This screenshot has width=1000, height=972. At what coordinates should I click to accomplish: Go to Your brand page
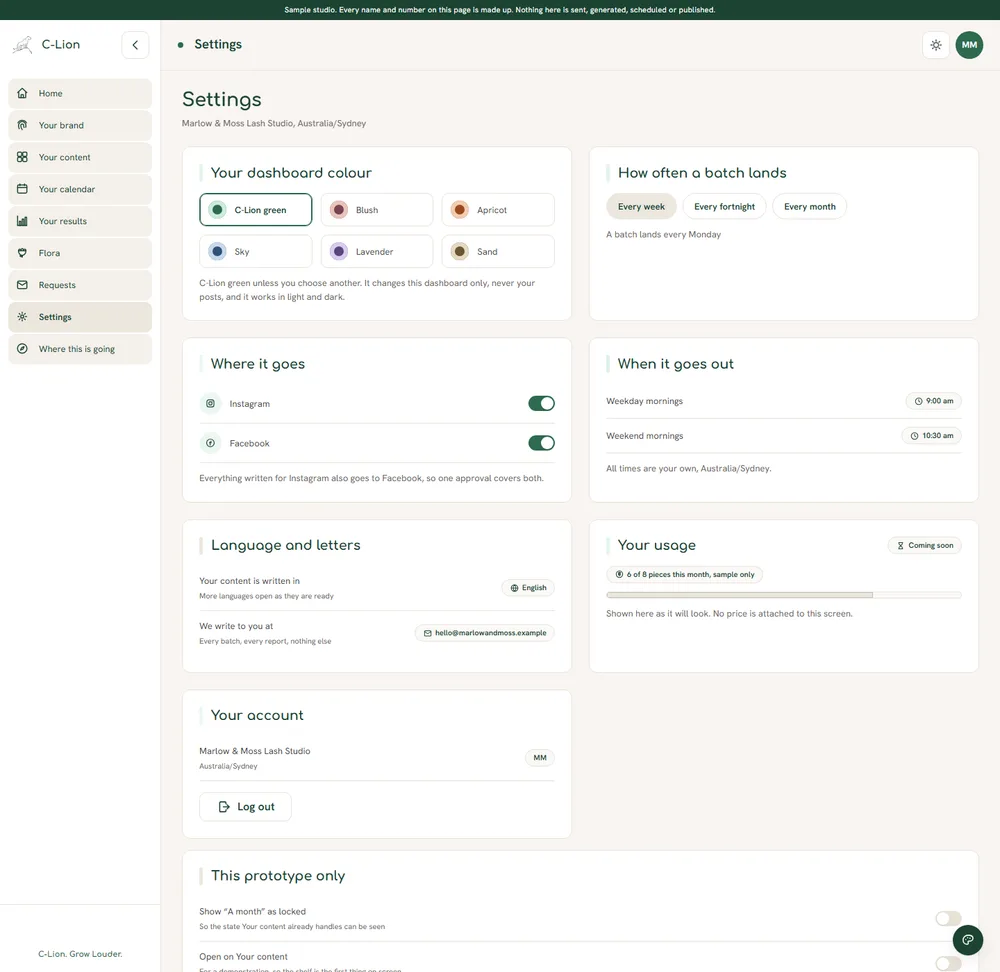80,125
